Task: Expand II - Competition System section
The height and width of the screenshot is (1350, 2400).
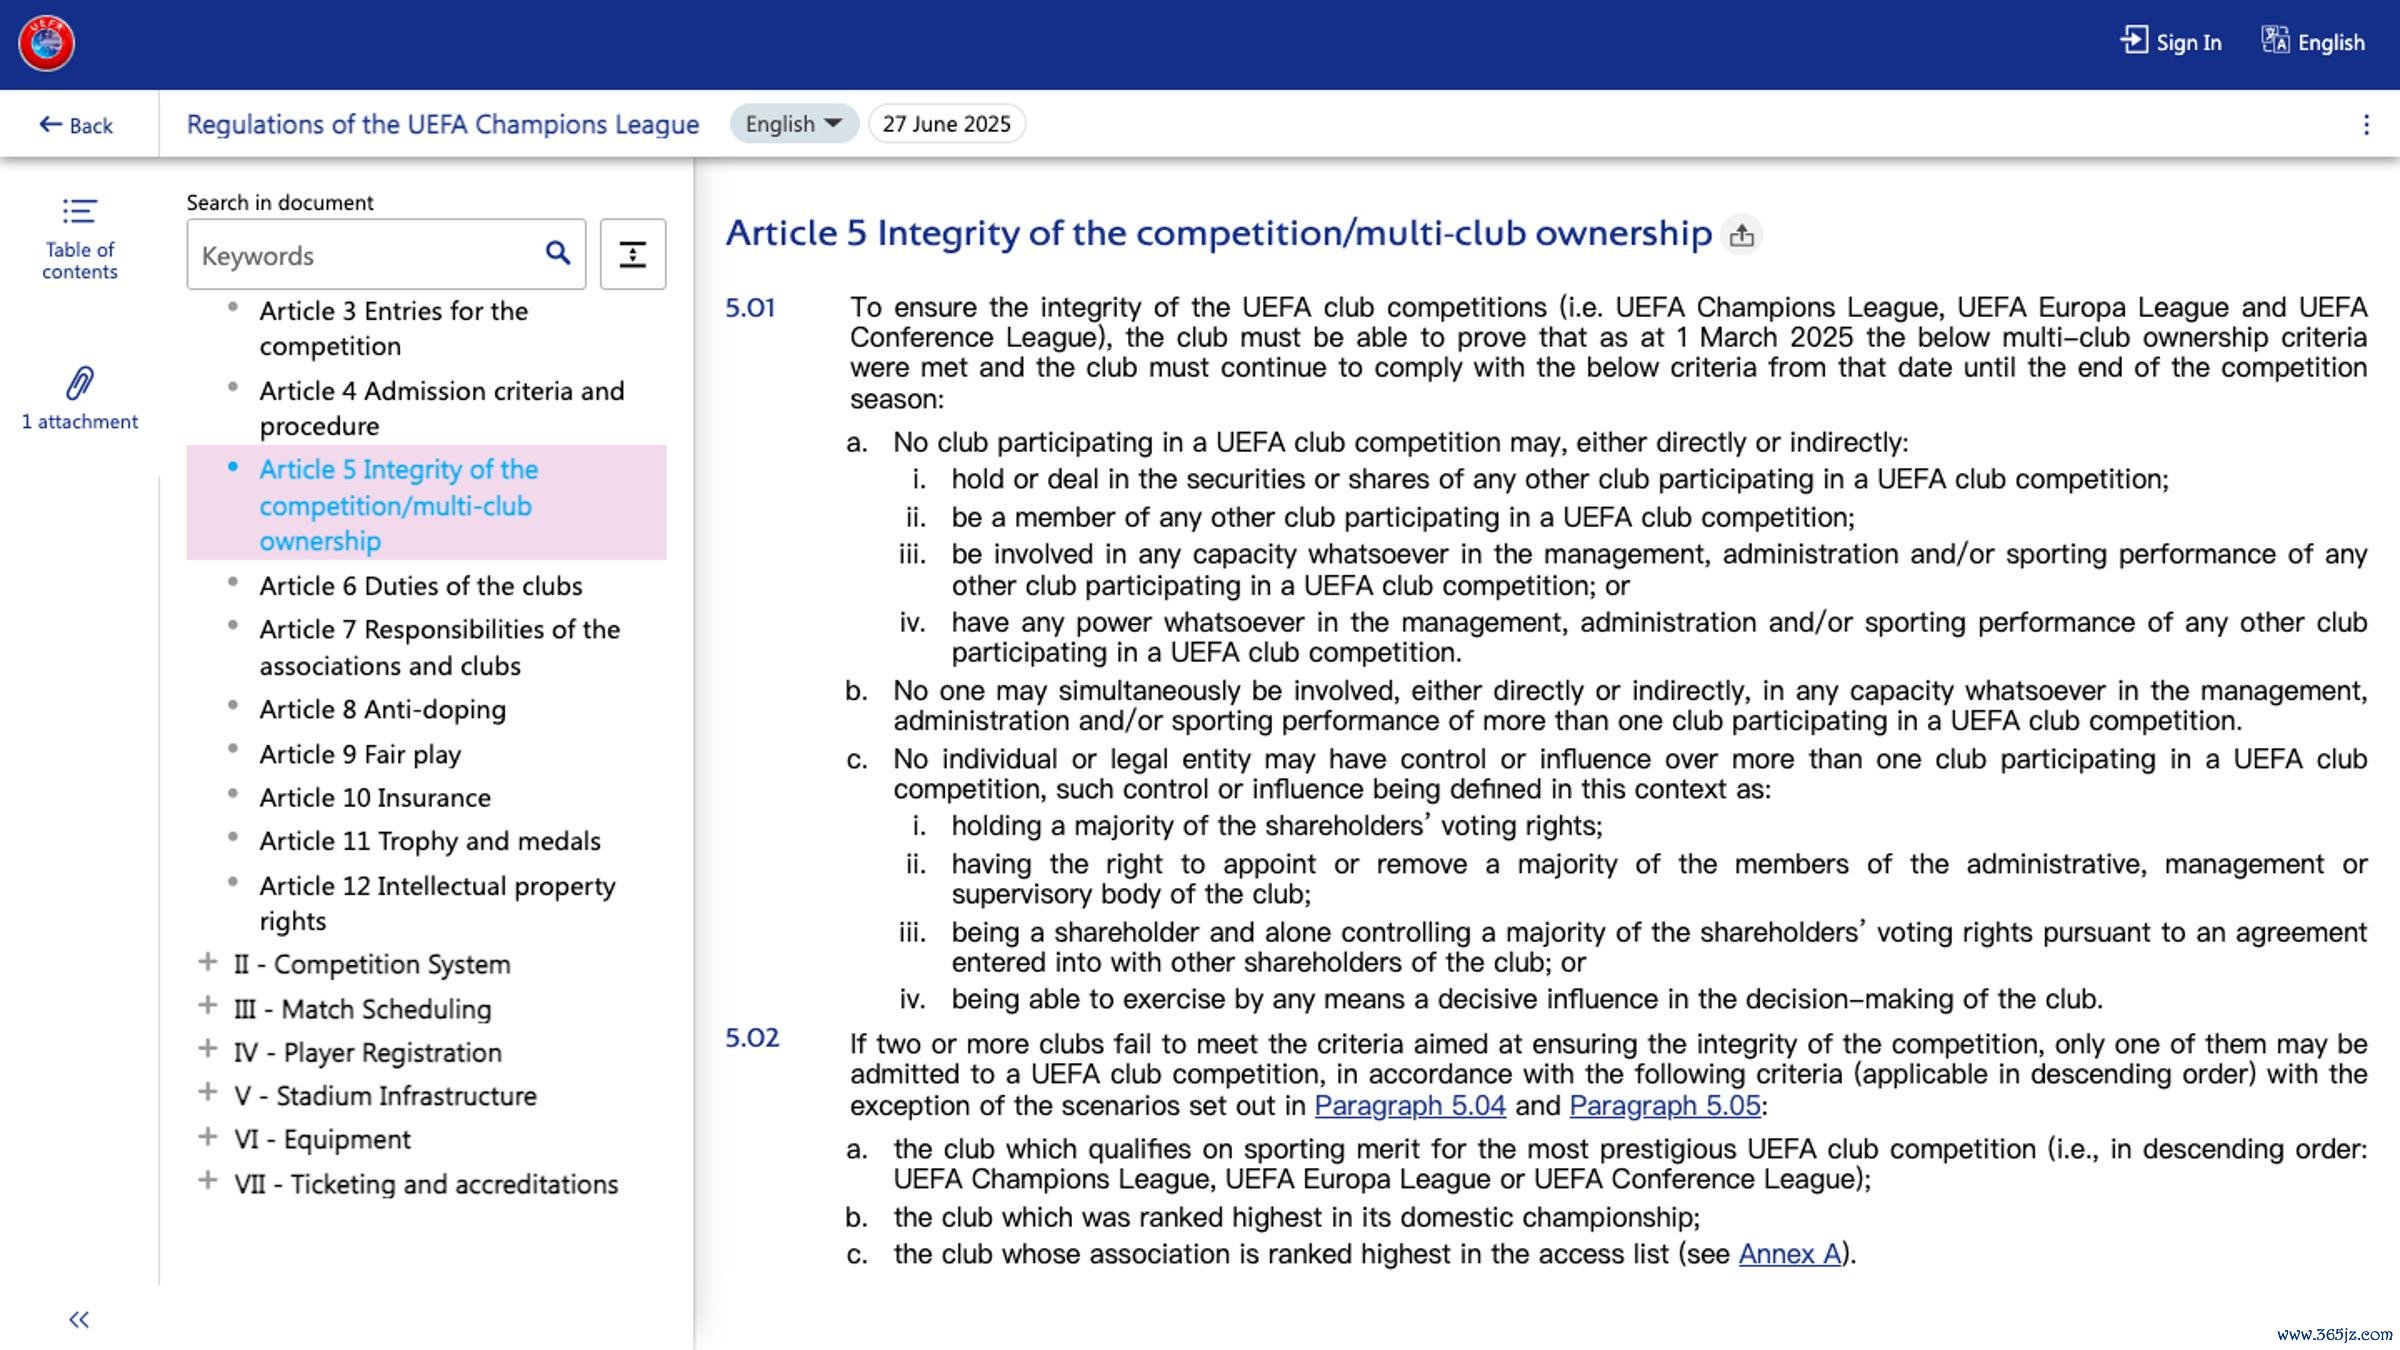Action: coord(208,963)
